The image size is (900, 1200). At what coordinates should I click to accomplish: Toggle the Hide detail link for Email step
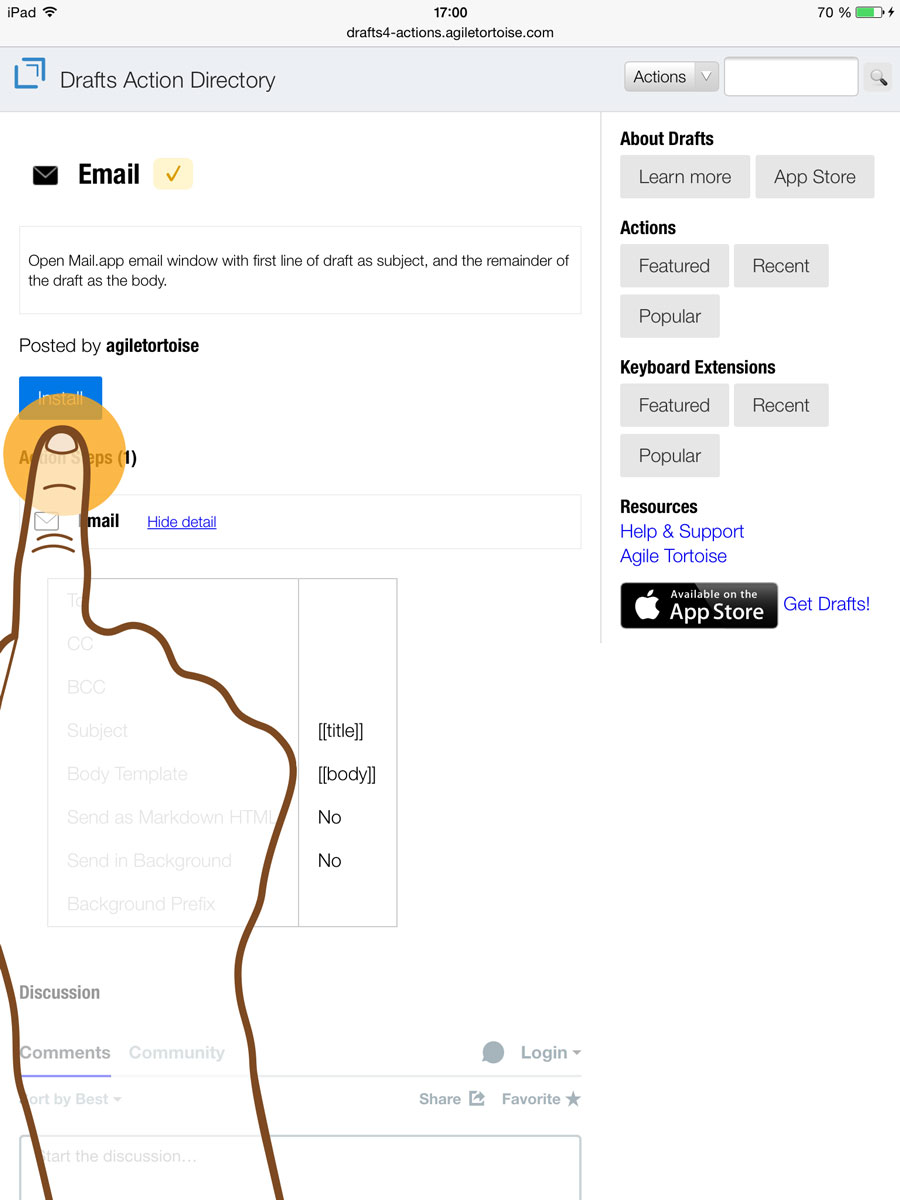pyautogui.click(x=182, y=522)
